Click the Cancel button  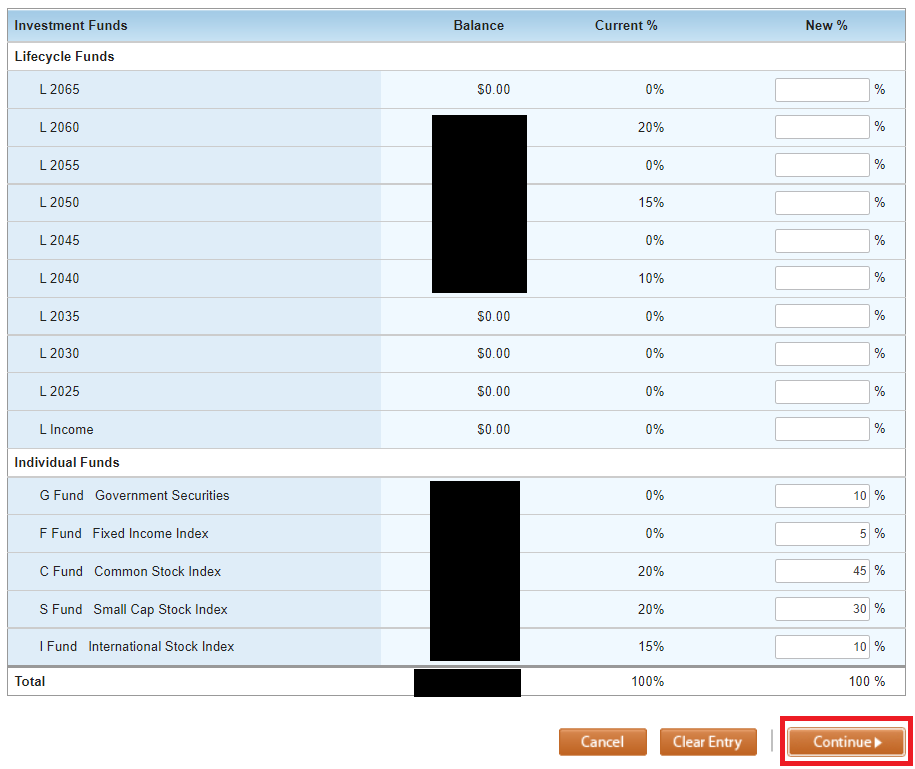point(602,742)
